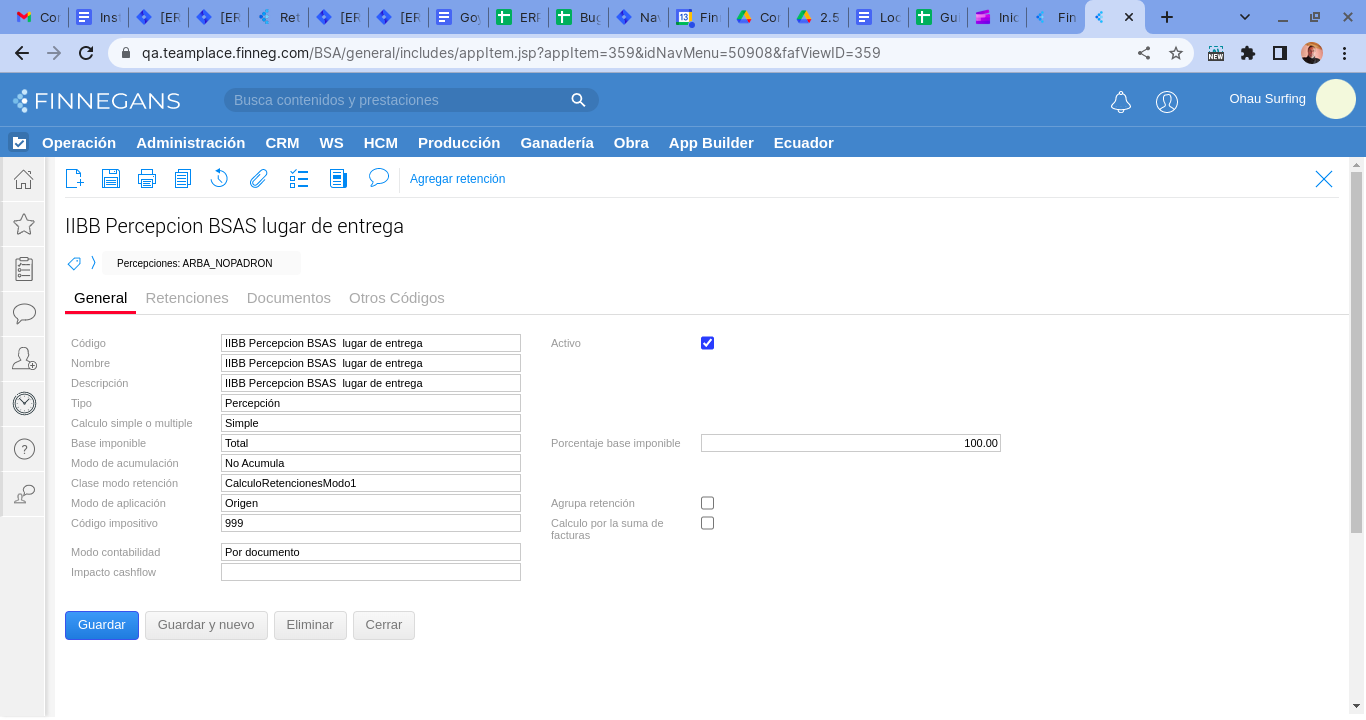The height and width of the screenshot is (720, 1366).
Task: Click the paperclip attachment icon
Action: [259, 179]
